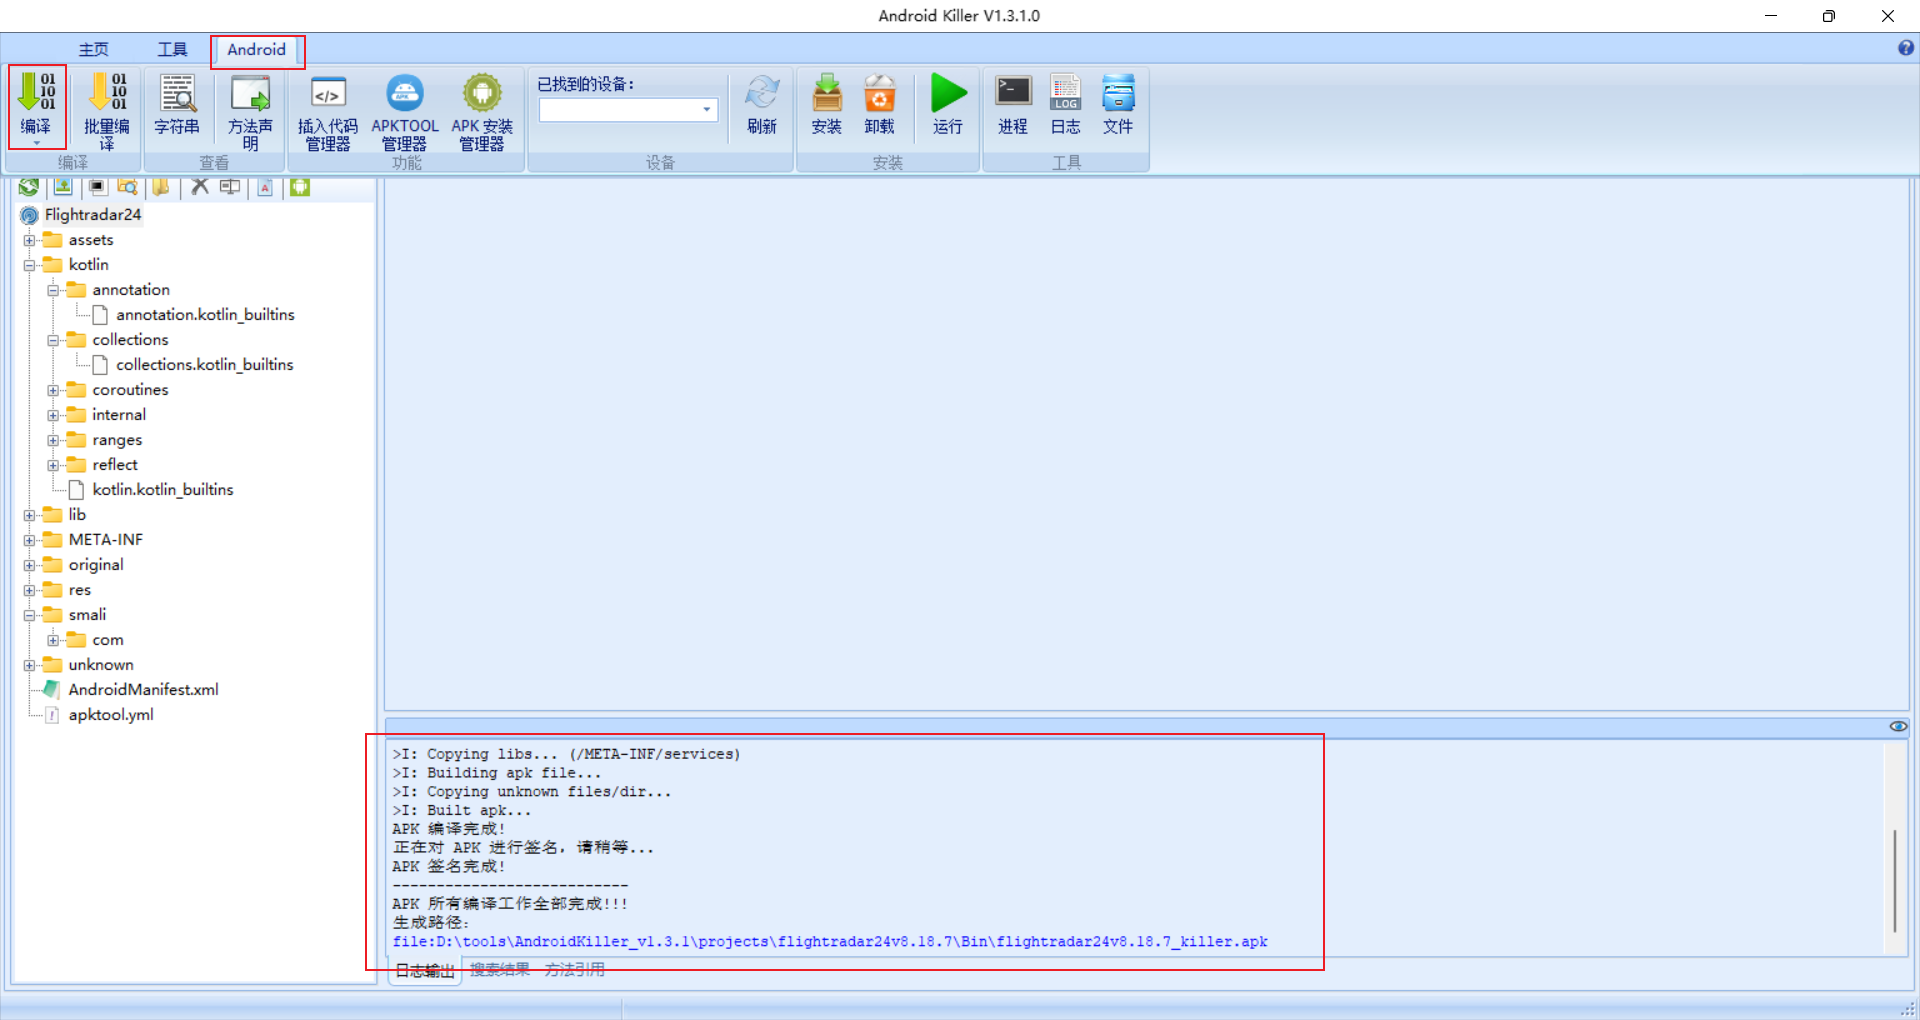This screenshot has width=1920, height=1020.
Task: Select the 批量编译 batch compile icon
Action: coord(105,105)
